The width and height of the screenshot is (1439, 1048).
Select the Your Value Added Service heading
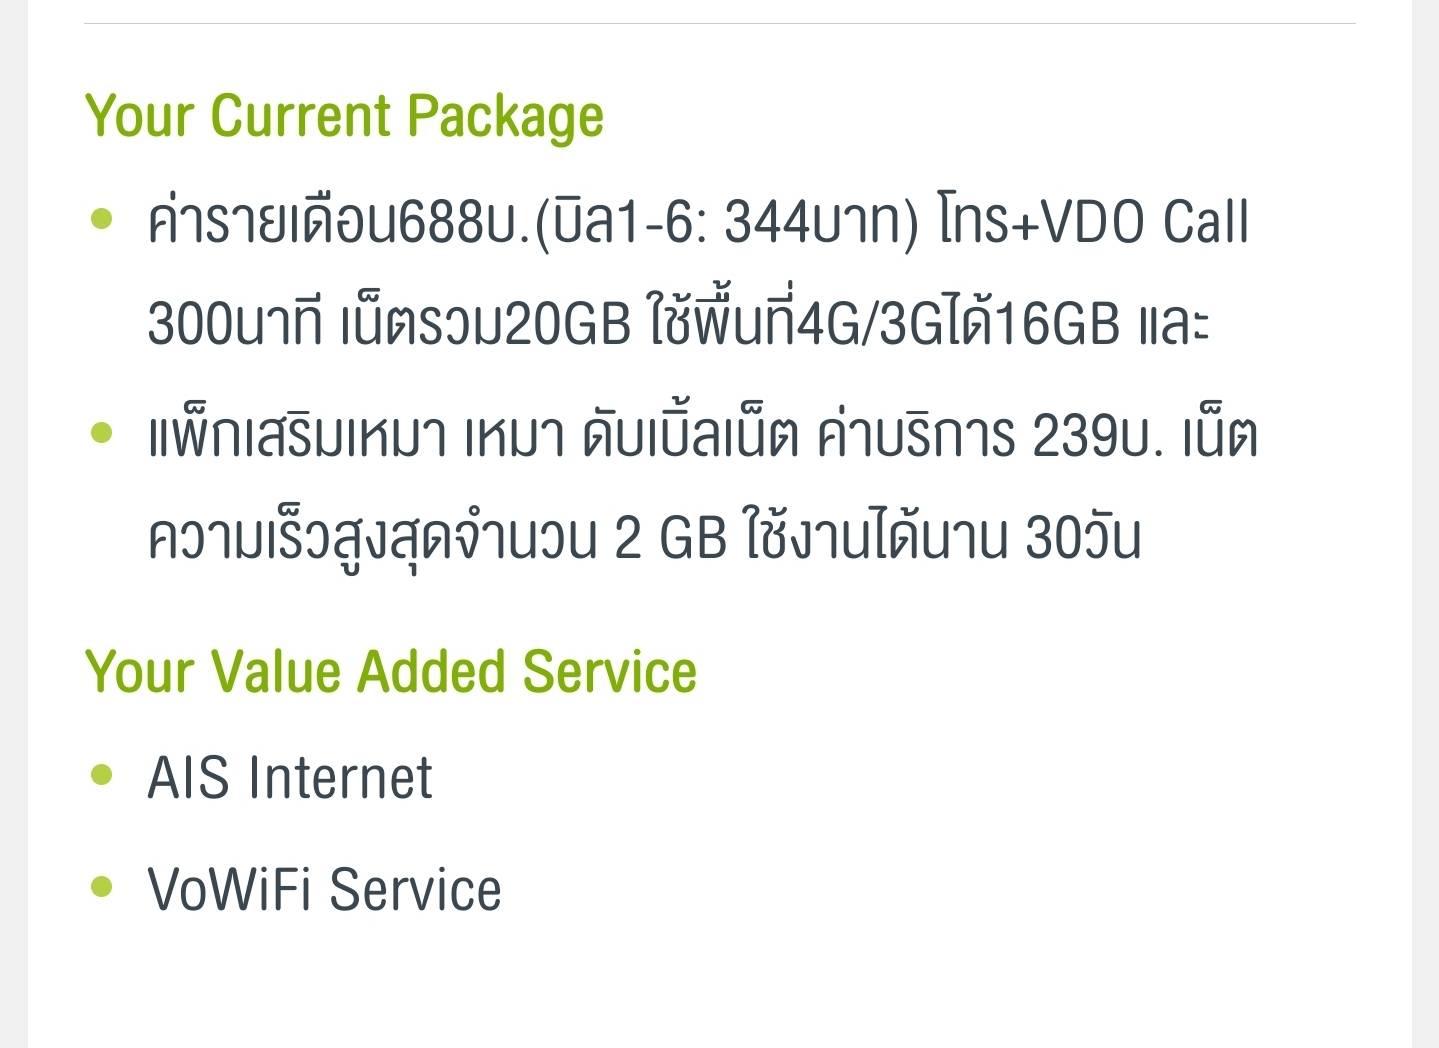[391, 671]
